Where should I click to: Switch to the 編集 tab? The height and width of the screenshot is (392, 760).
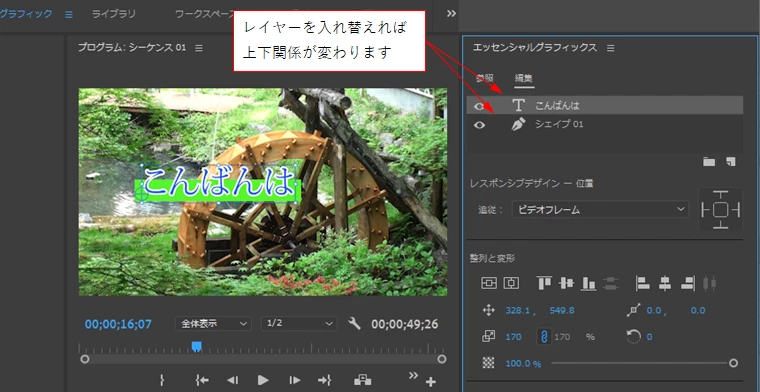point(524,78)
